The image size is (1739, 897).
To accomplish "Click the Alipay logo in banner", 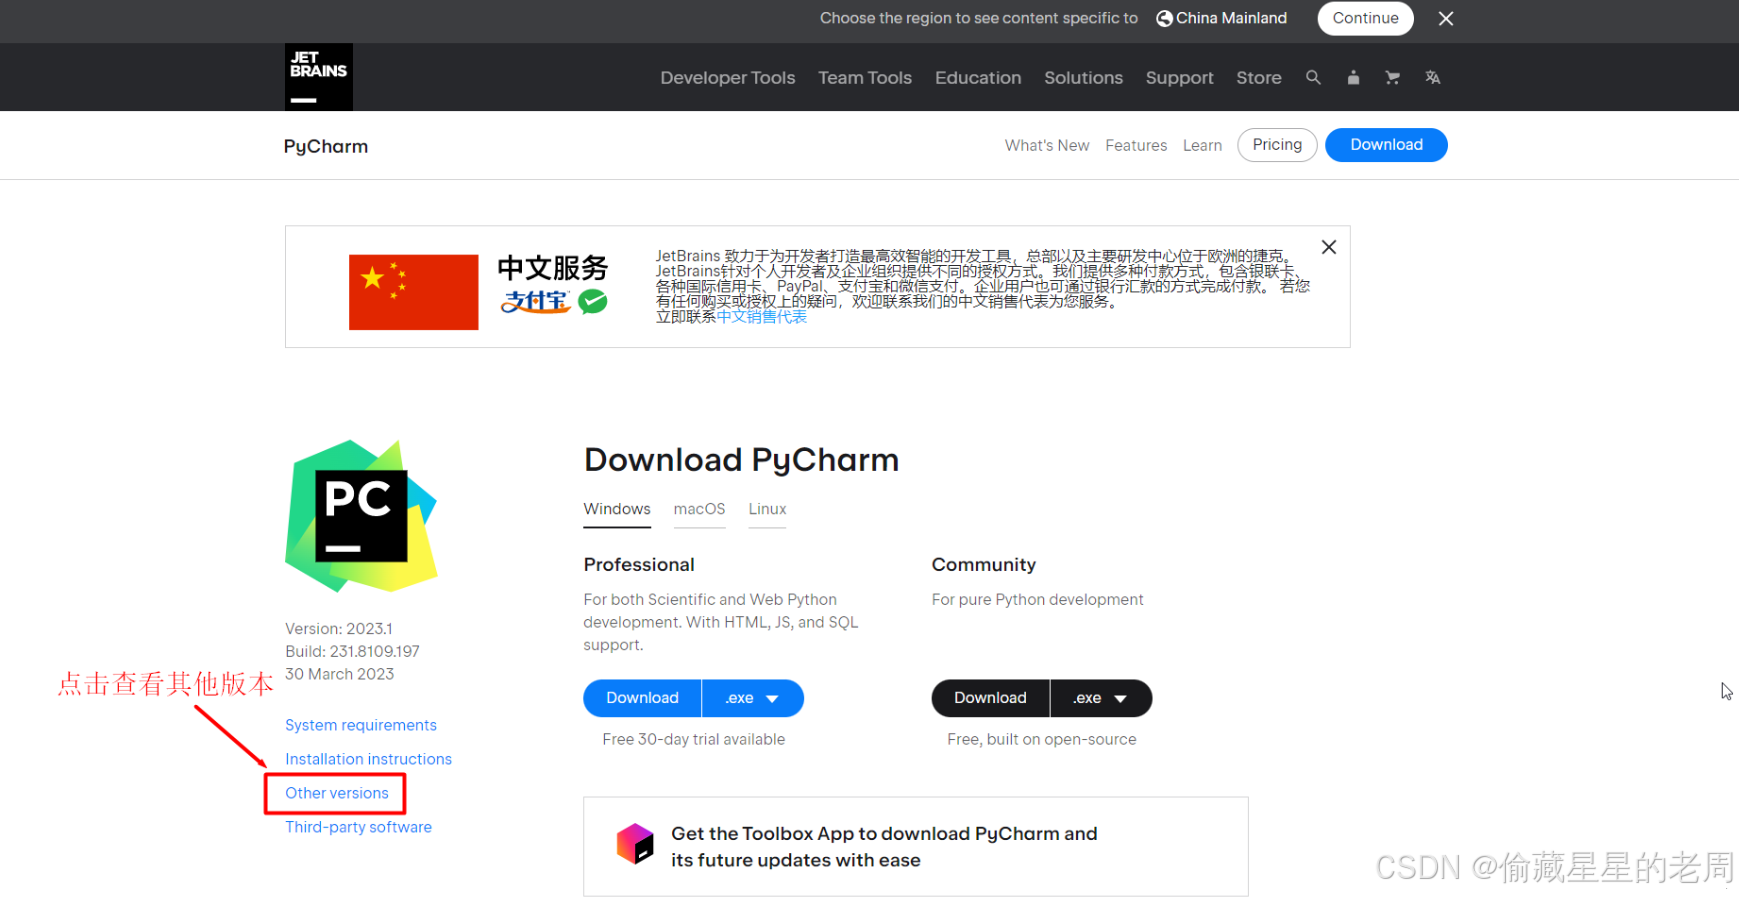I will (536, 301).
